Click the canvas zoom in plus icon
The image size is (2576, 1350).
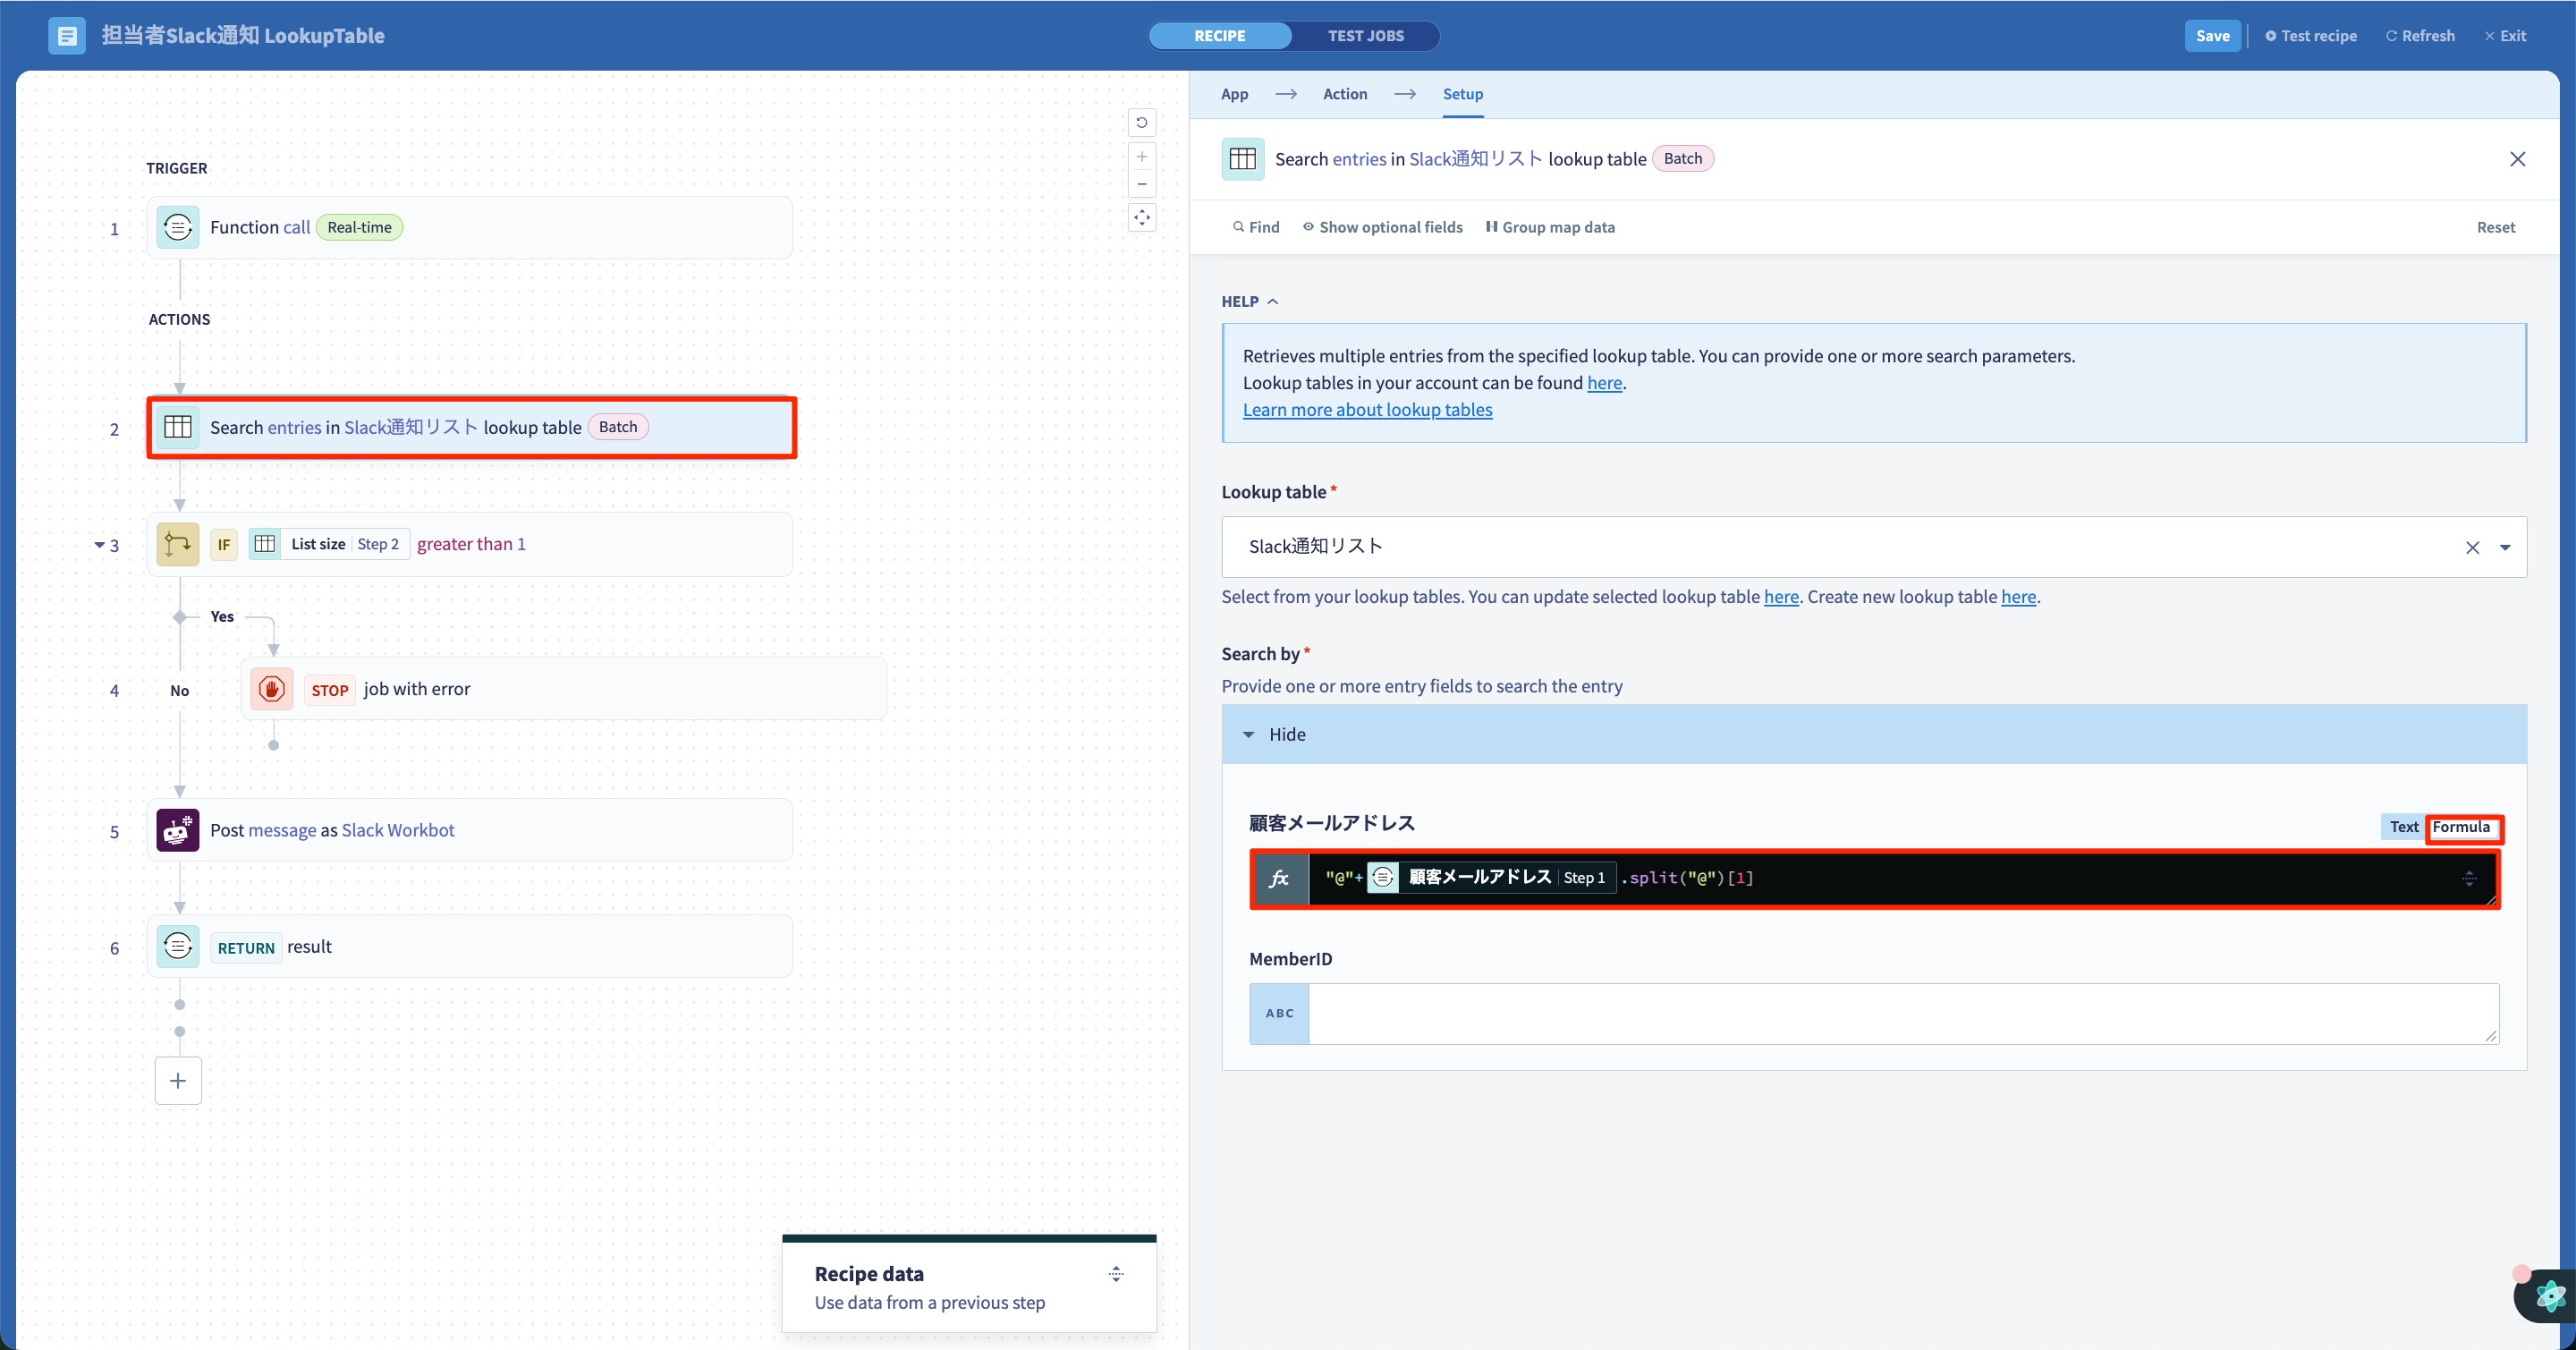(x=1141, y=157)
